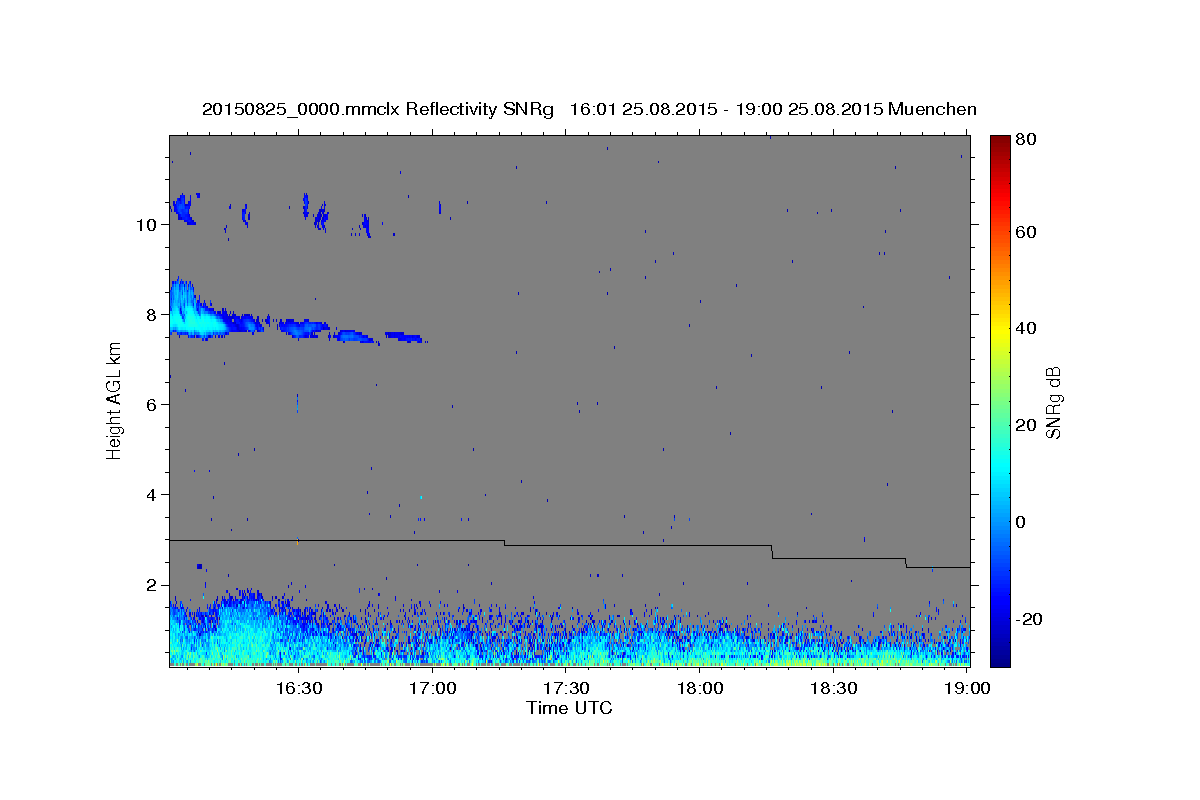Select the 17:30 time tick label
Screen dimensions: 1200x800
[566, 688]
